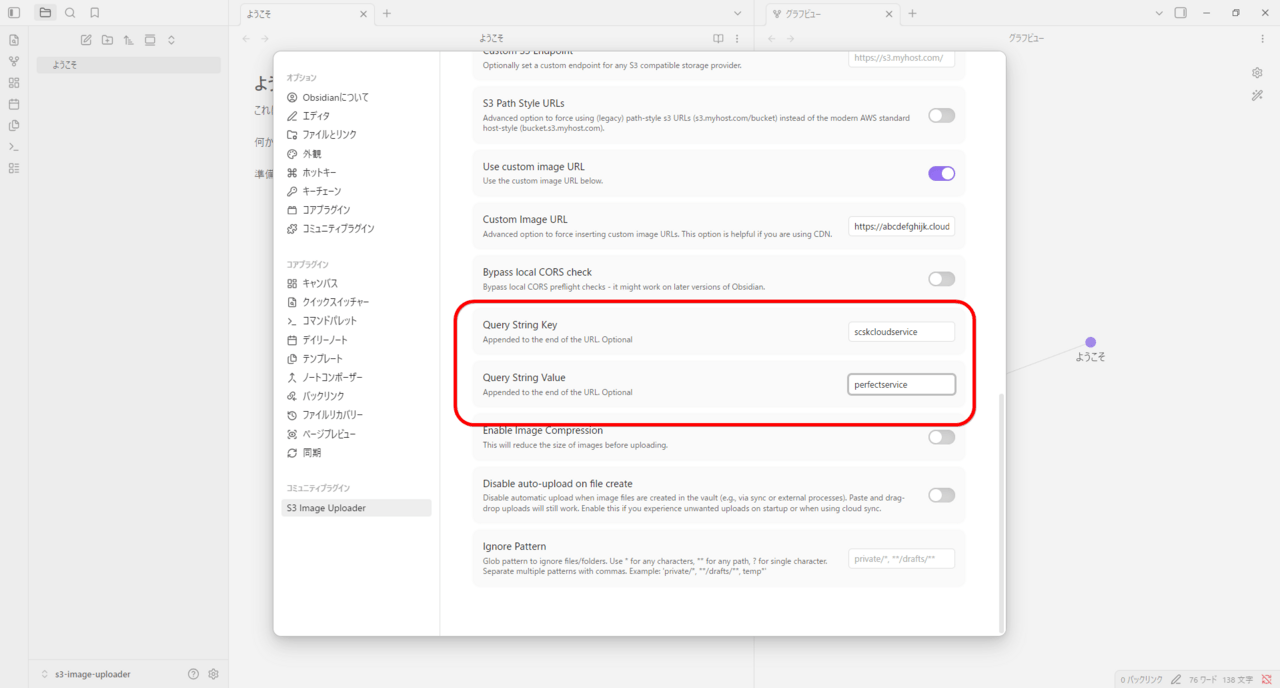Select S3 Image Uploader plugin settings
Image resolution: width=1280 pixels, height=688 pixels.
tap(357, 508)
